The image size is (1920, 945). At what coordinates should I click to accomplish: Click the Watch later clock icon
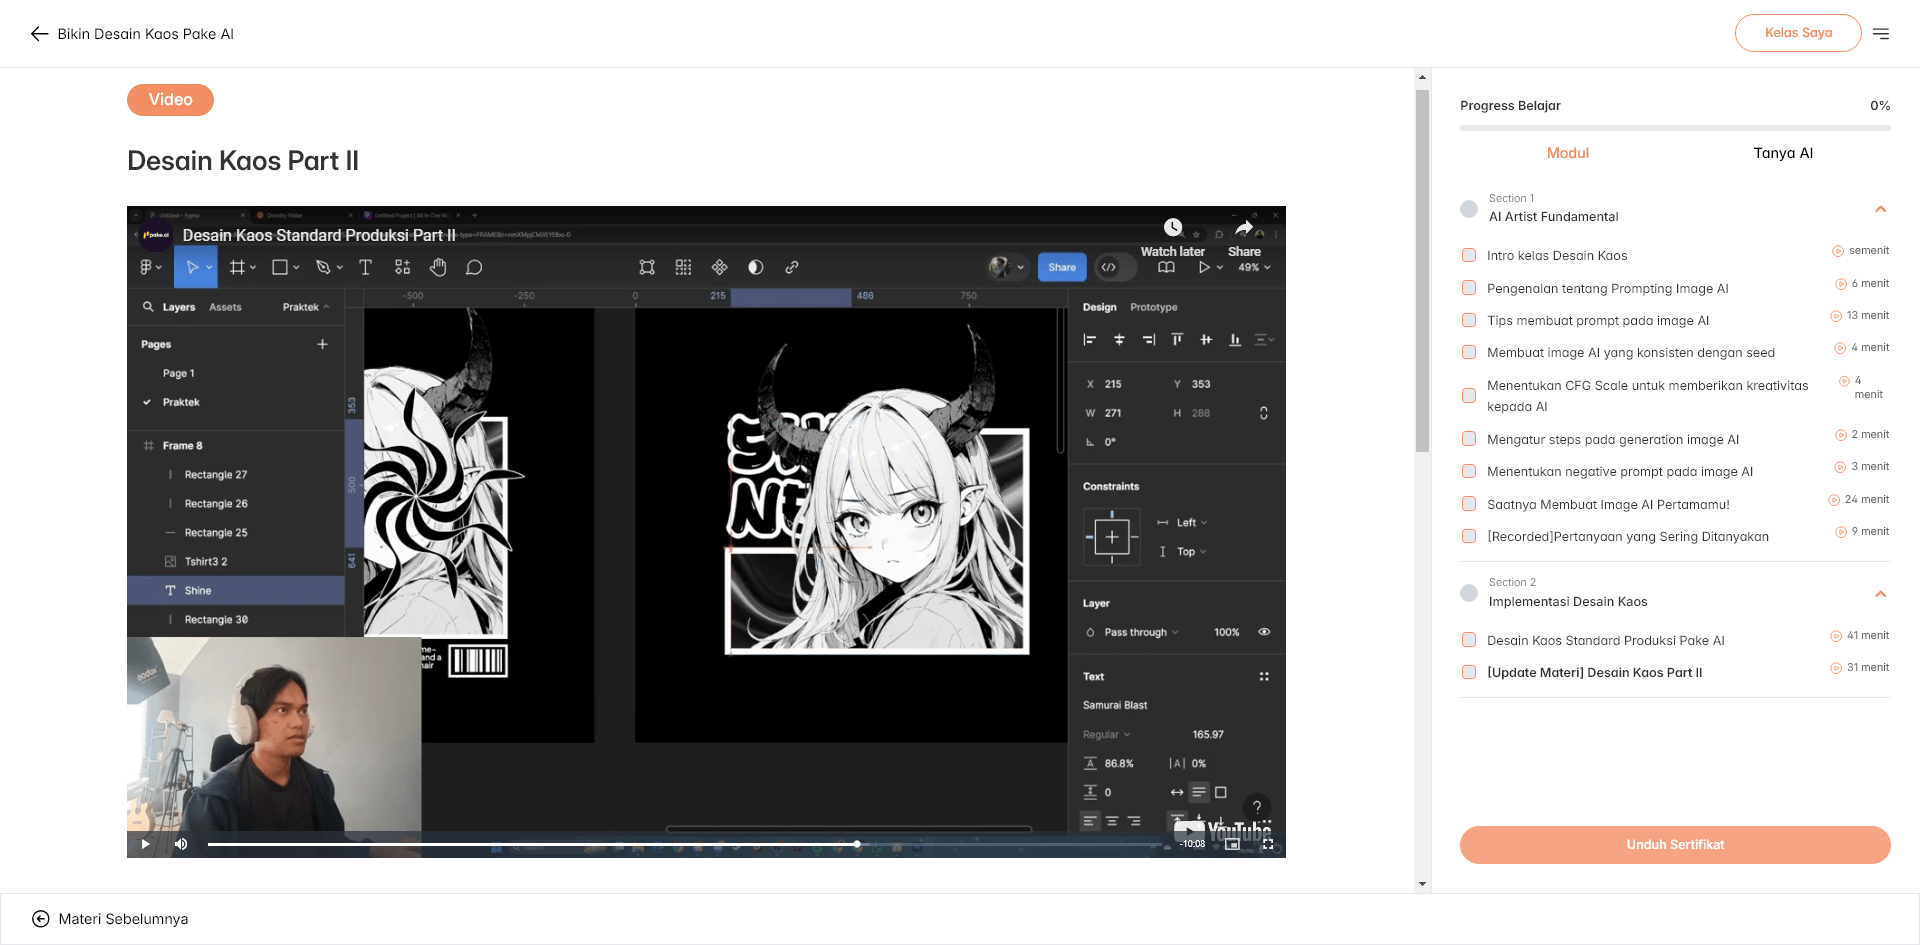pos(1173,228)
